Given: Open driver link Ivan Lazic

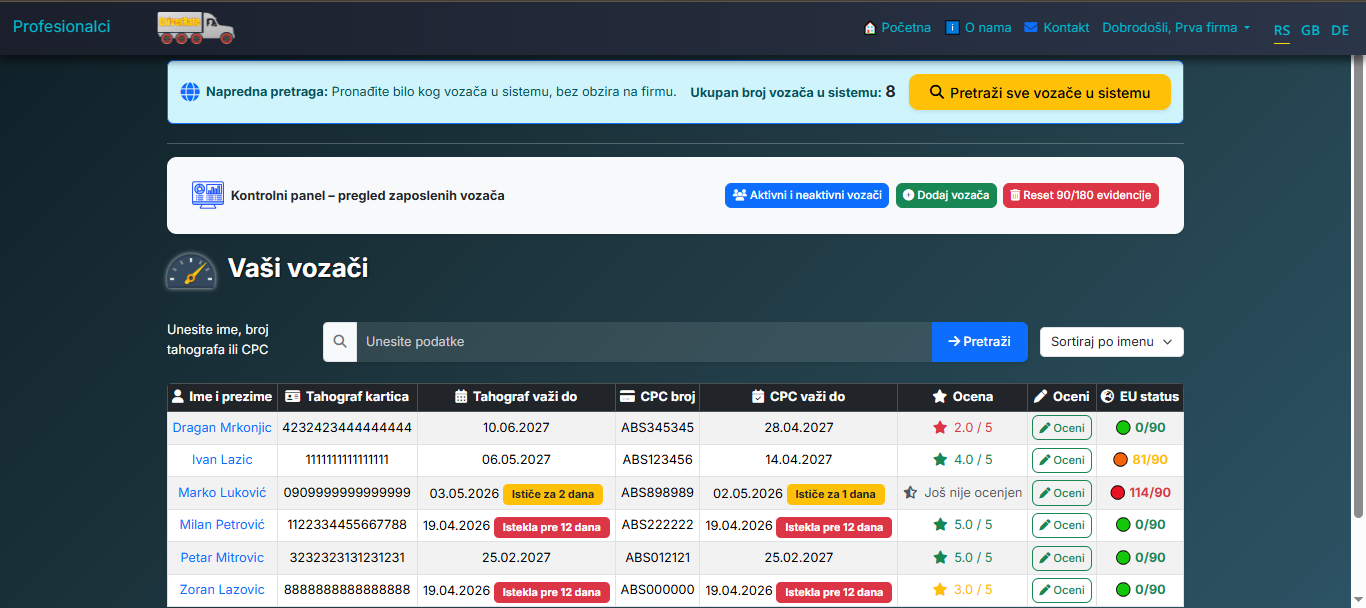Looking at the screenshot, I should [x=222, y=460].
